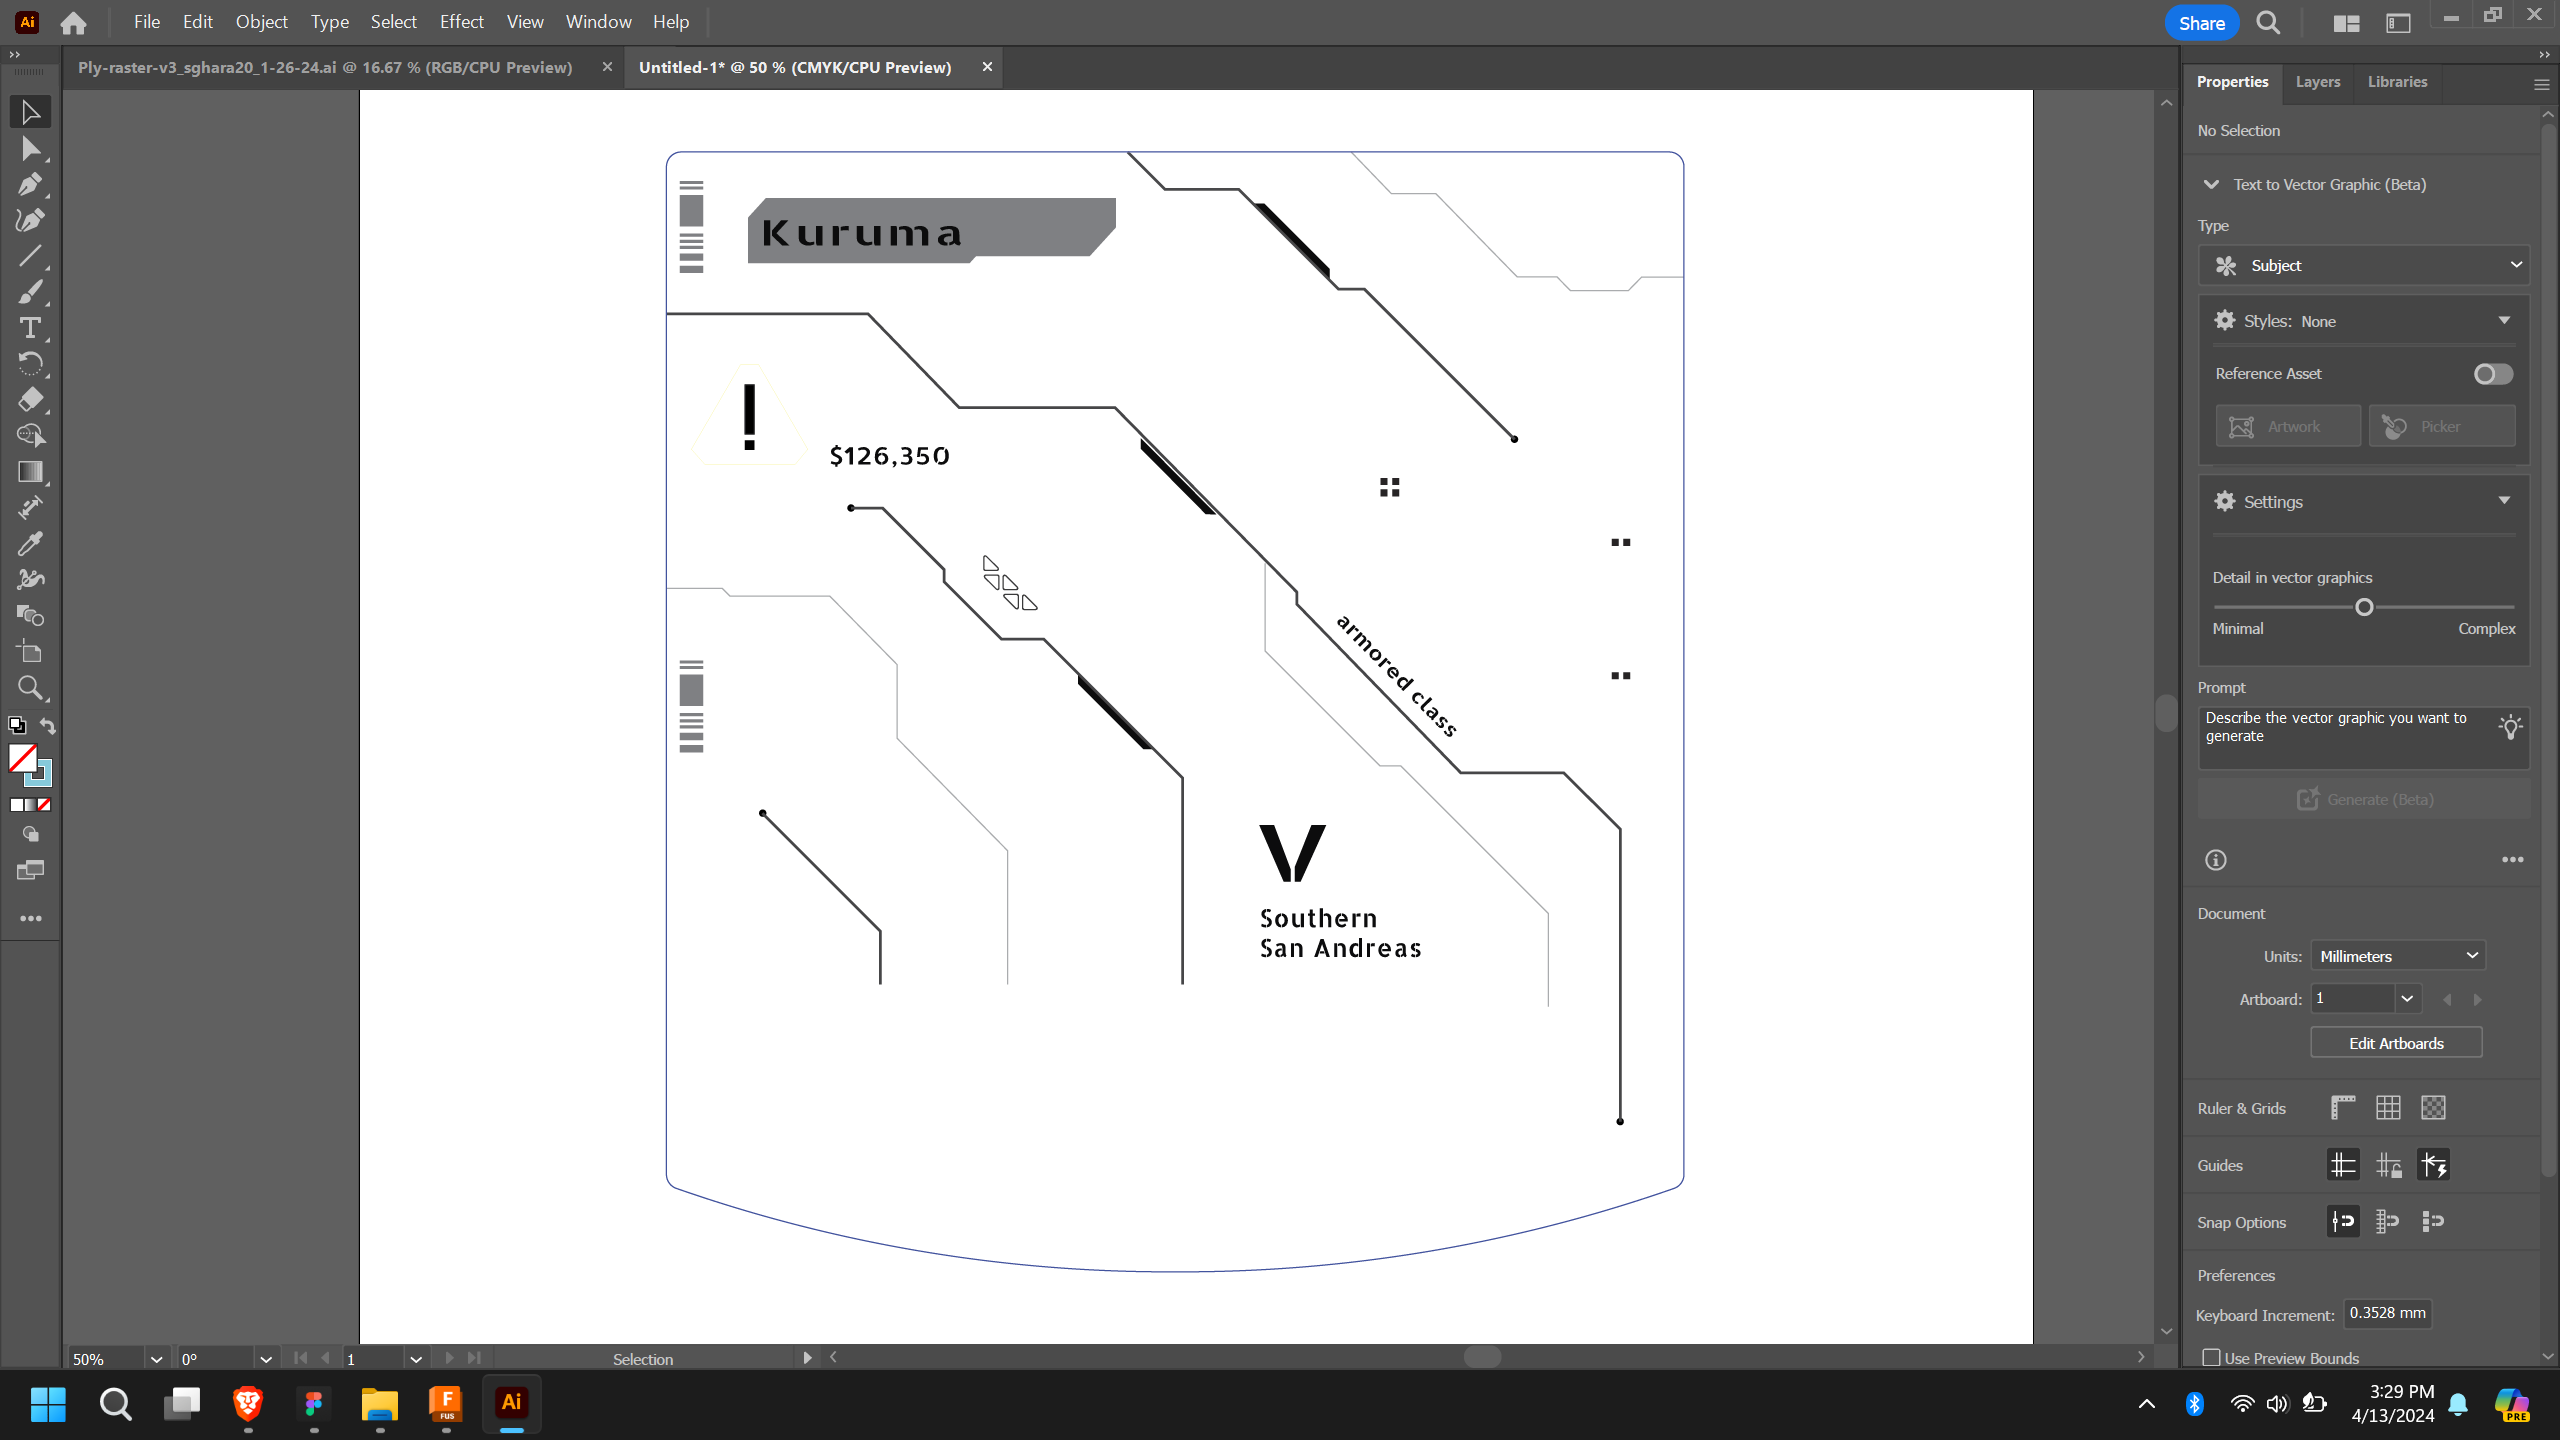Switch to the Libraries tab

[2397, 82]
